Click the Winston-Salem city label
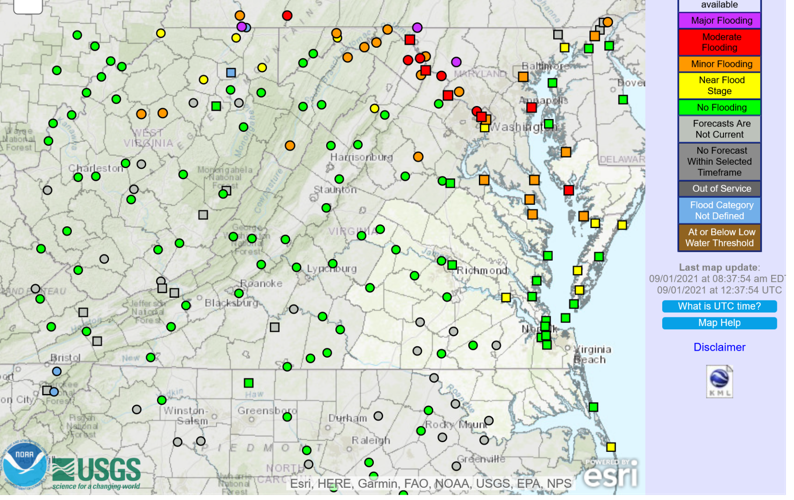794x500 pixels. pos(186,415)
